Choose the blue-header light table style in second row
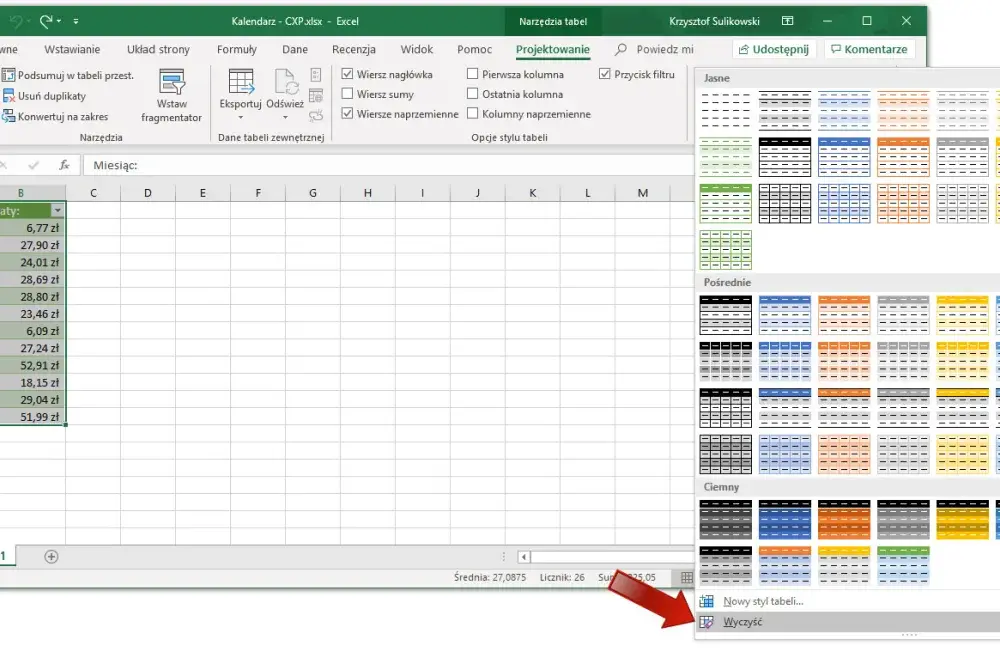Image resolution: width=1000 pixels, height=652 pixels. (844, 157)
